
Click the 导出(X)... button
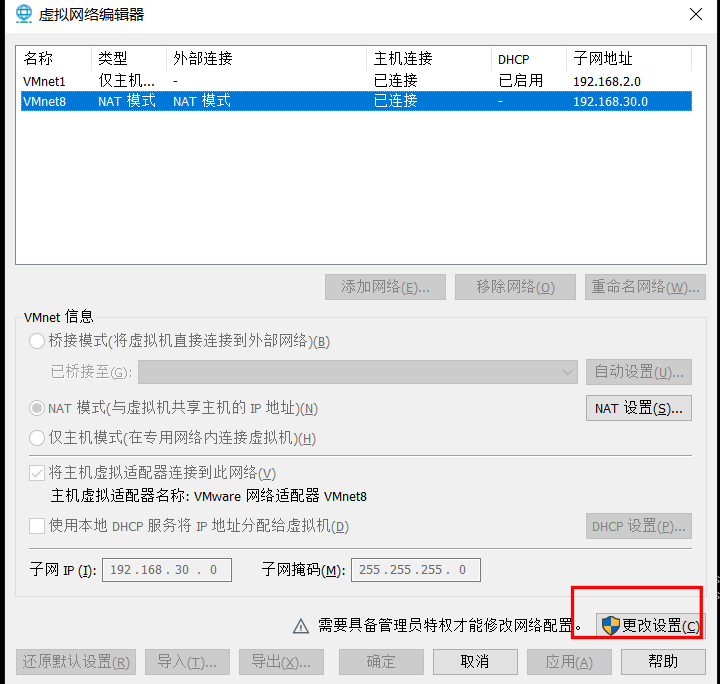(281, 662)
